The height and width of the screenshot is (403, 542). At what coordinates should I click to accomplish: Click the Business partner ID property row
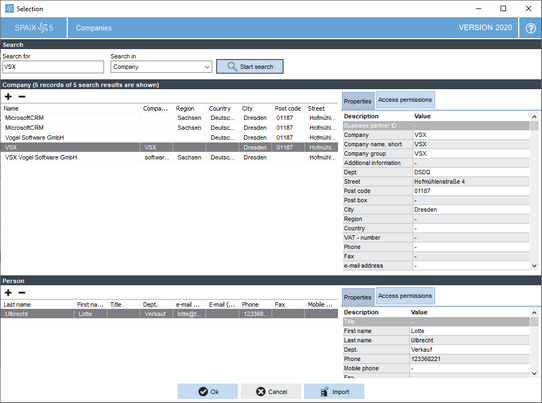tap(436, 126)
